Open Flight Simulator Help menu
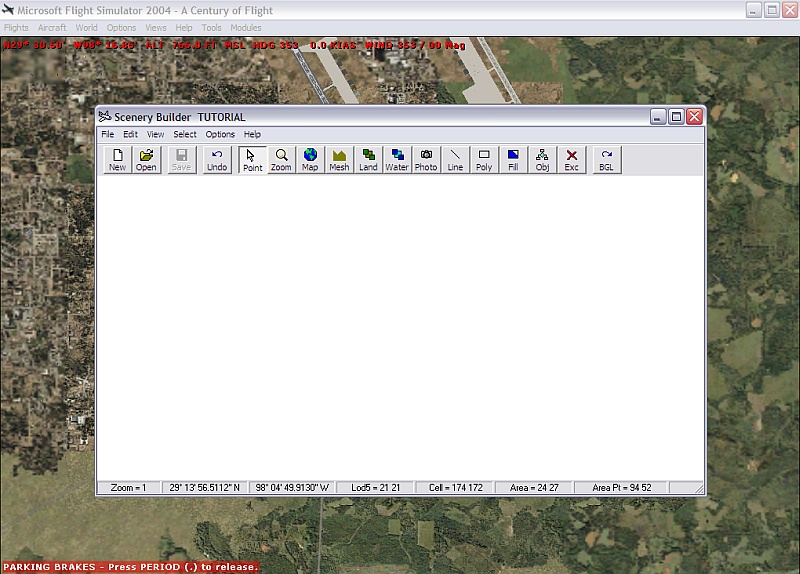800x574 pixels. 184,28
